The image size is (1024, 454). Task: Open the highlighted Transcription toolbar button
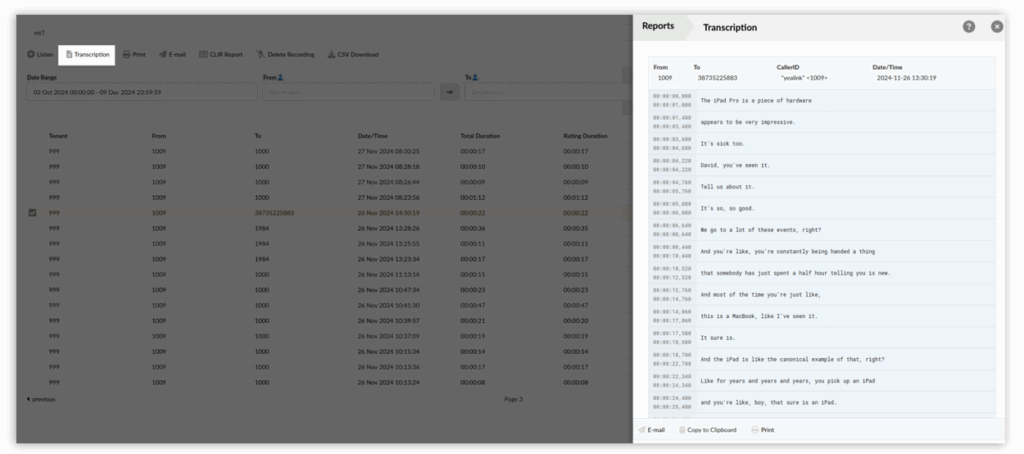87,55
